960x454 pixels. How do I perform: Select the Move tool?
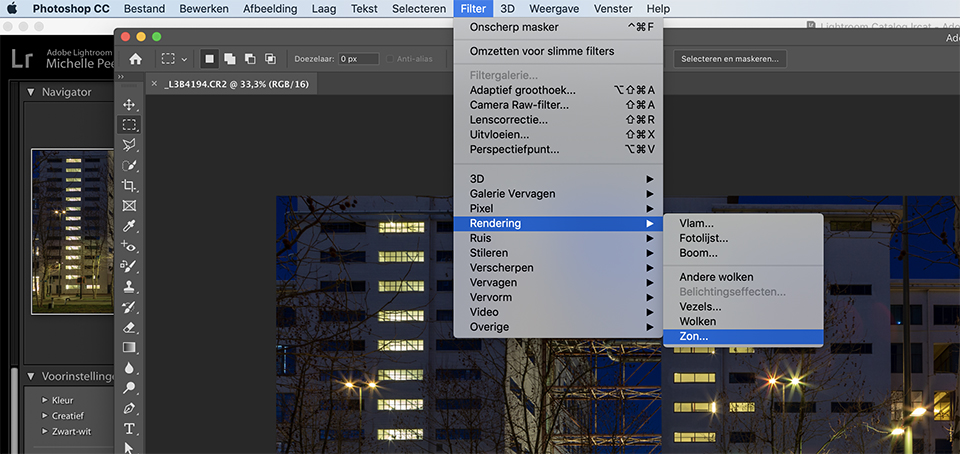coord(129,105)
